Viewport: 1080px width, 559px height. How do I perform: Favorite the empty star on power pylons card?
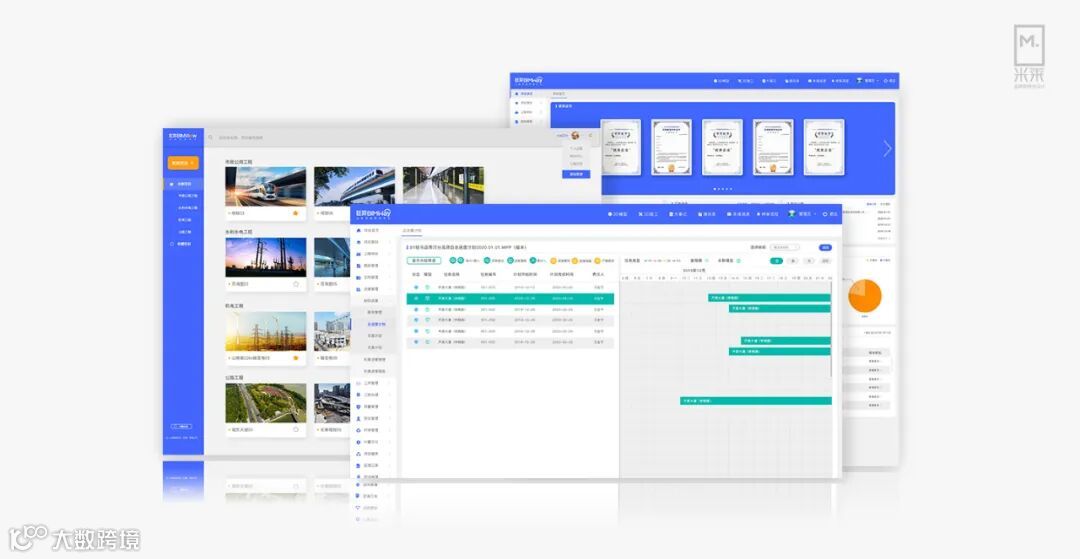pyautogui.click(x=296, y=284)
